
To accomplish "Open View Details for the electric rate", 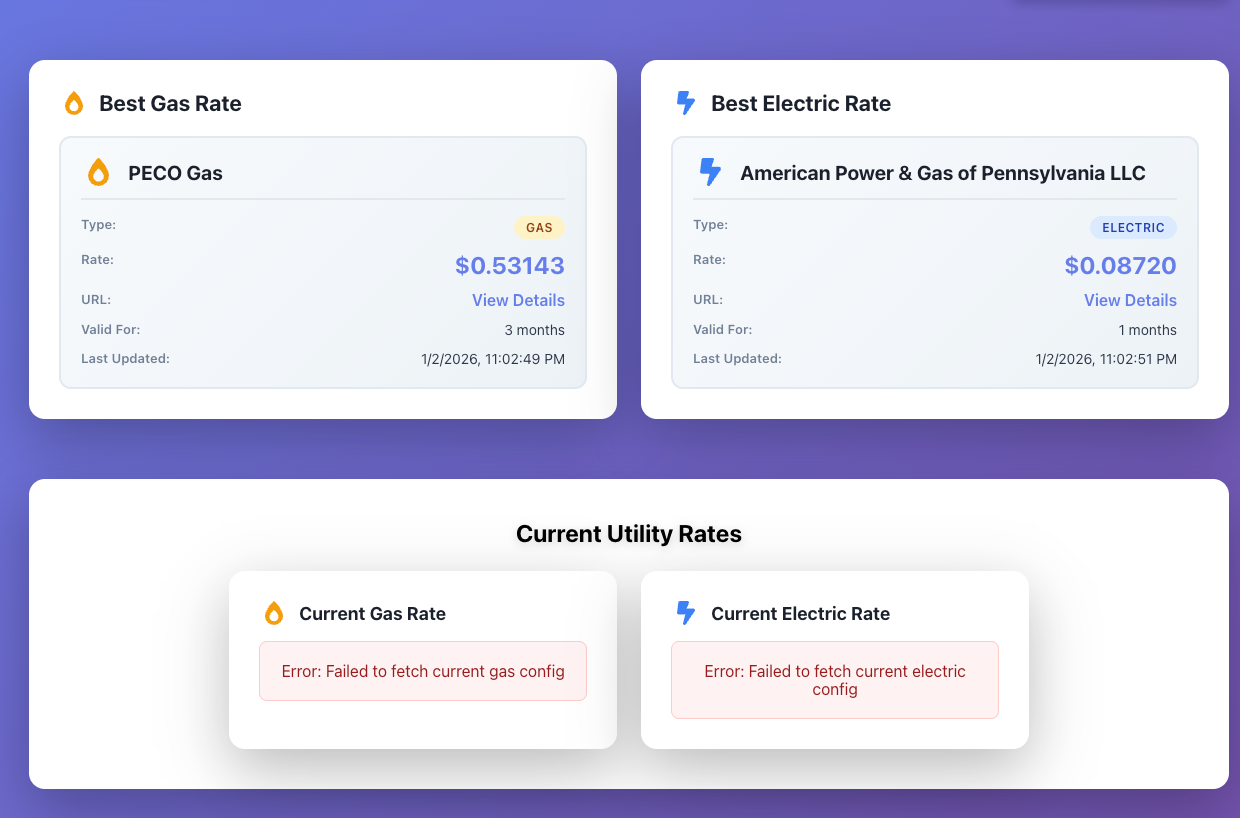I will [x=1130, y=300].
